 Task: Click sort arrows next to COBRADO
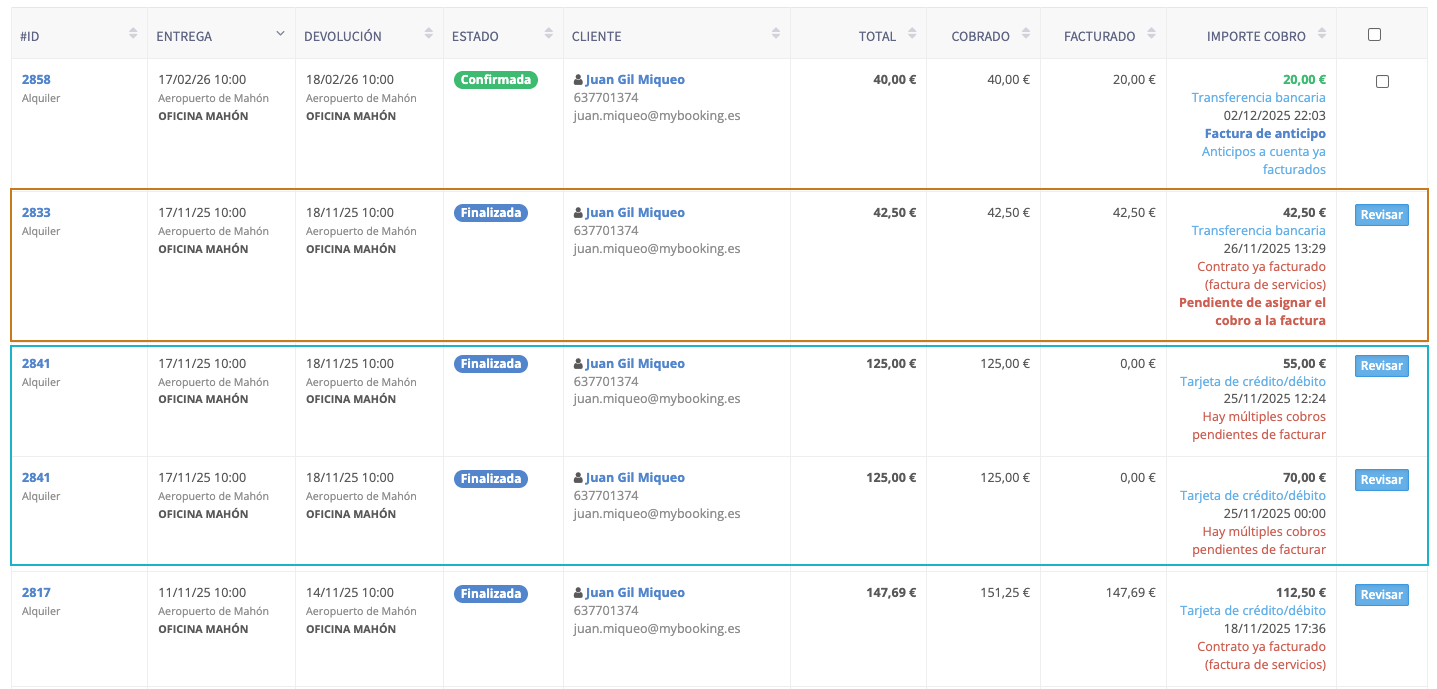coord(1025,34)
